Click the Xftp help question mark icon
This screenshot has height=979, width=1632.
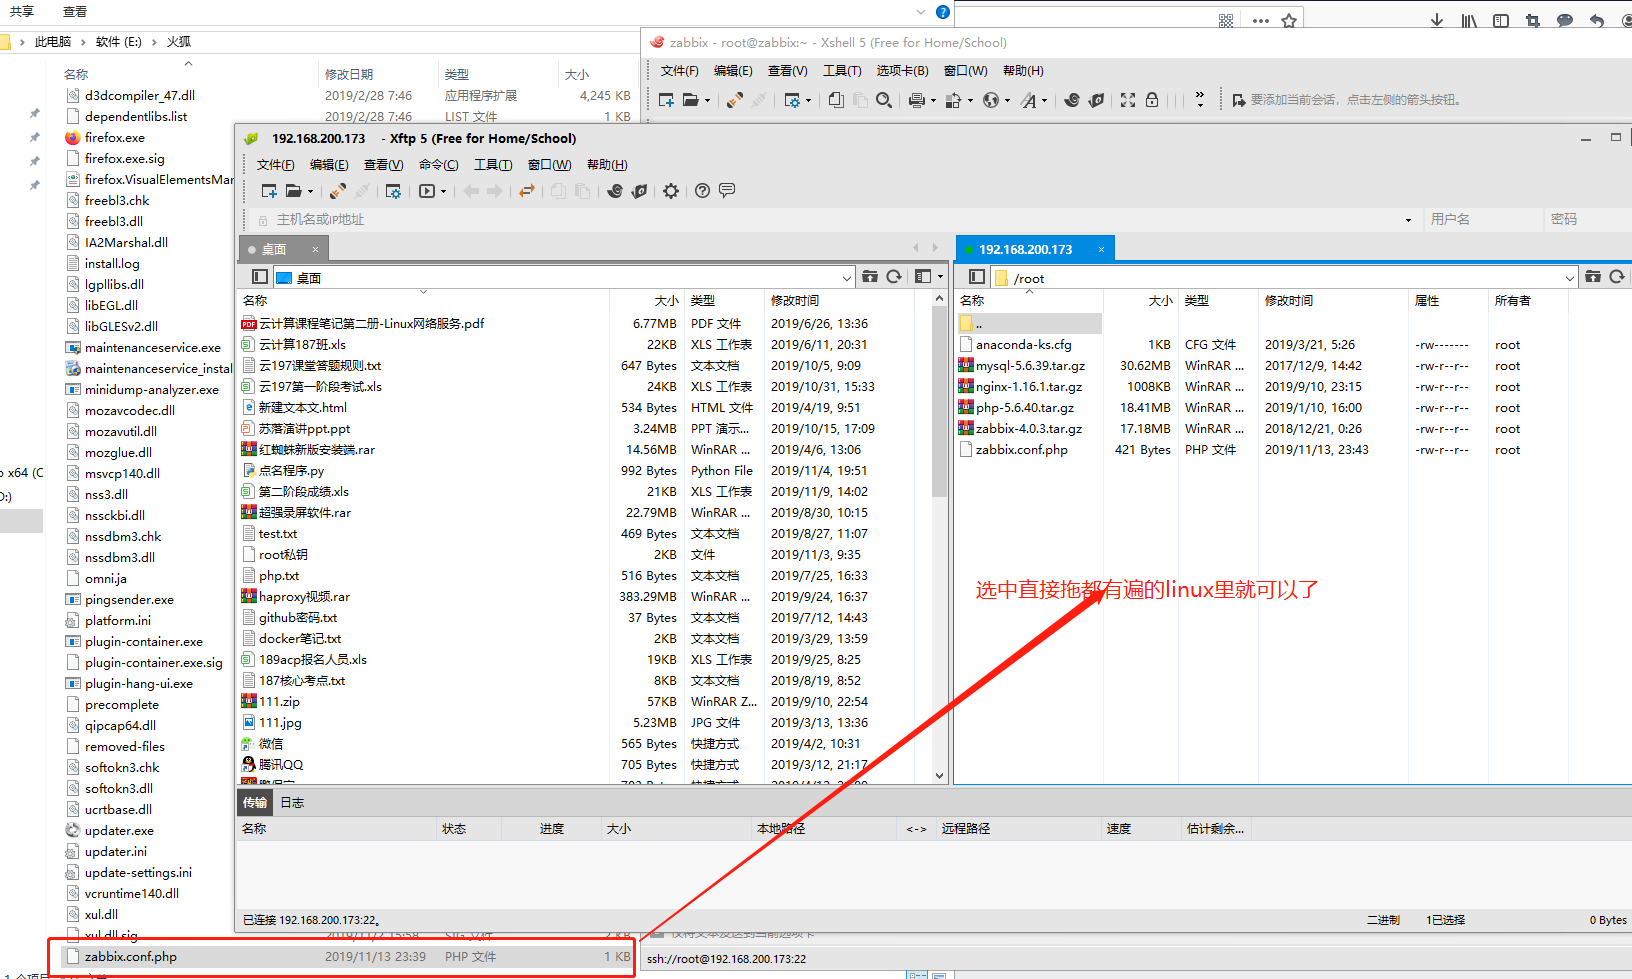[x=702, y=191]
